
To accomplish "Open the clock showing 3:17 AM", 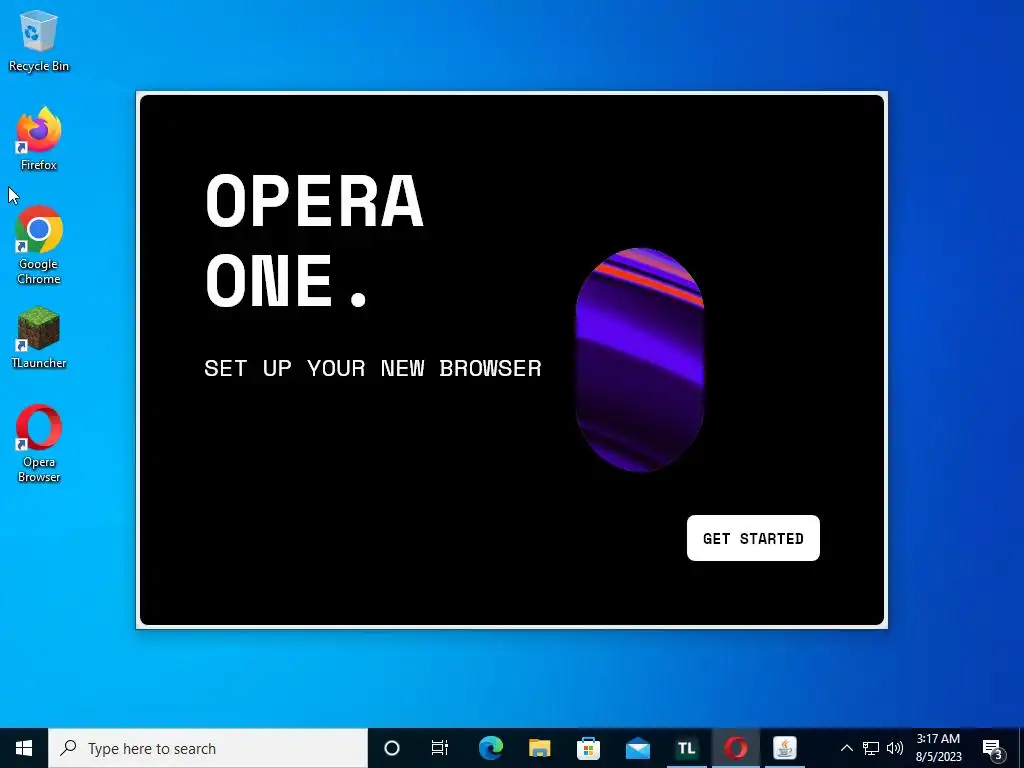I will [x=938, y=748].
